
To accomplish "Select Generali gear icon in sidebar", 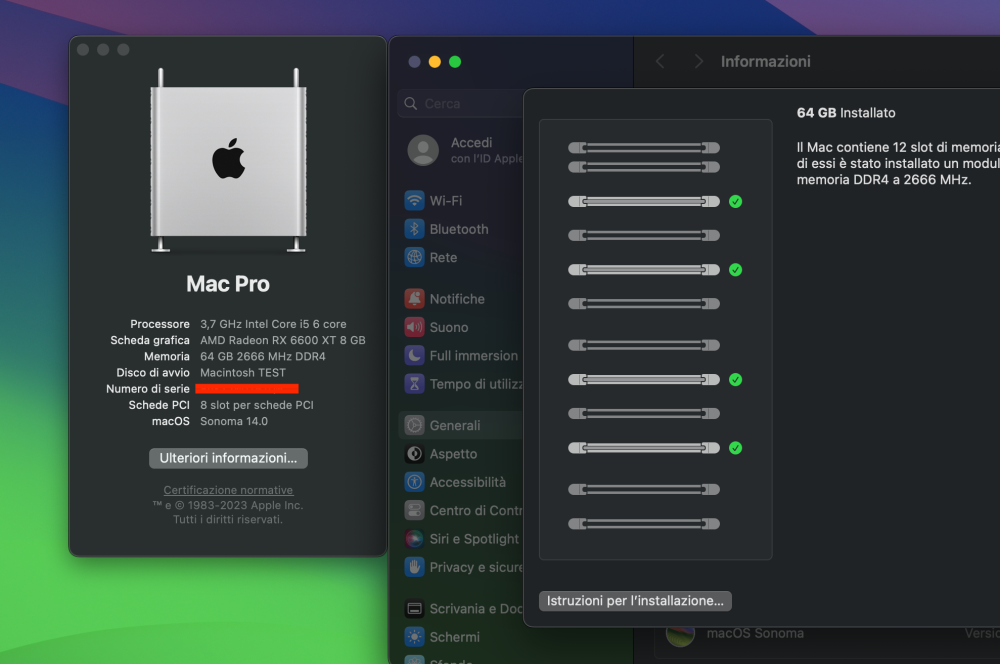I will click(415, 425).
